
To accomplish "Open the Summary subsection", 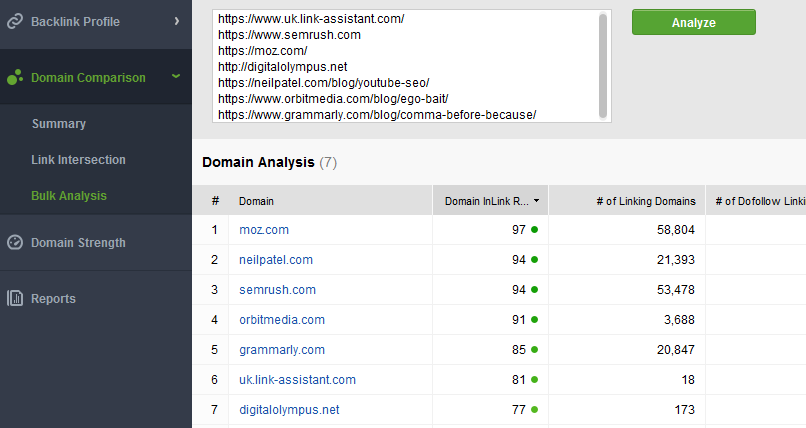I will (x=59, y=124).
